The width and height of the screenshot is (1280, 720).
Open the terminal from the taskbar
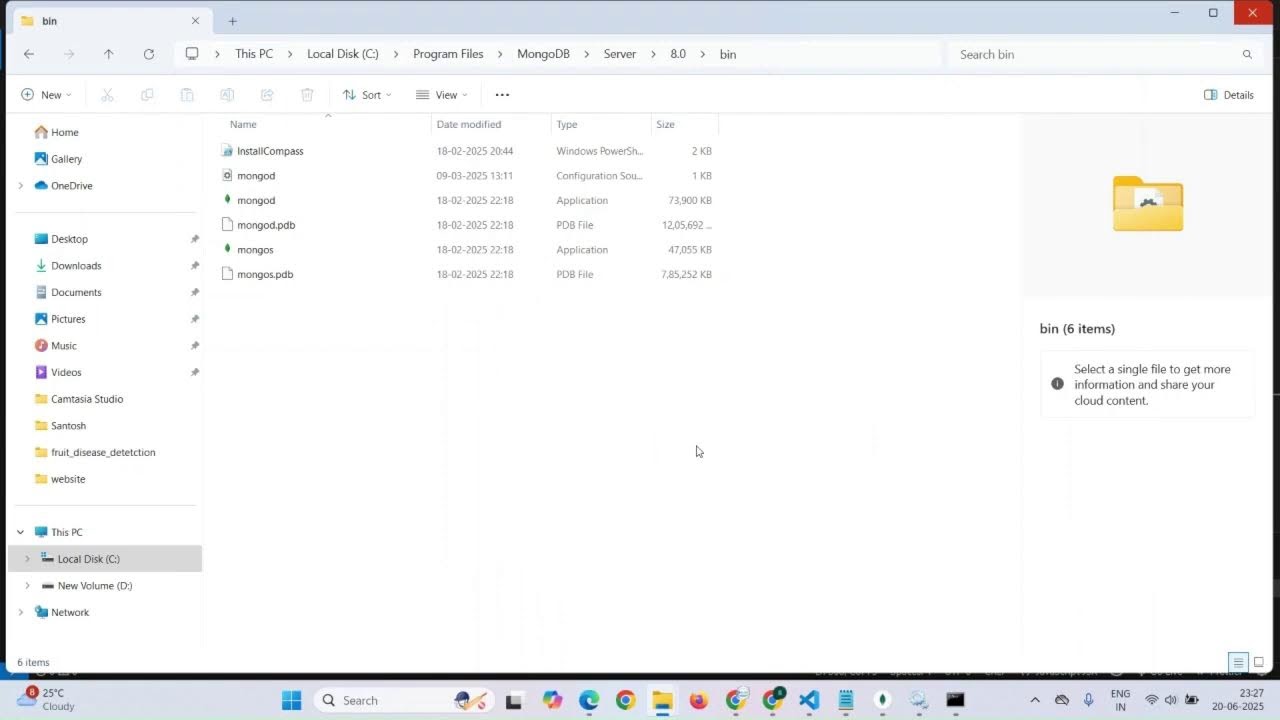pos(955,700)
